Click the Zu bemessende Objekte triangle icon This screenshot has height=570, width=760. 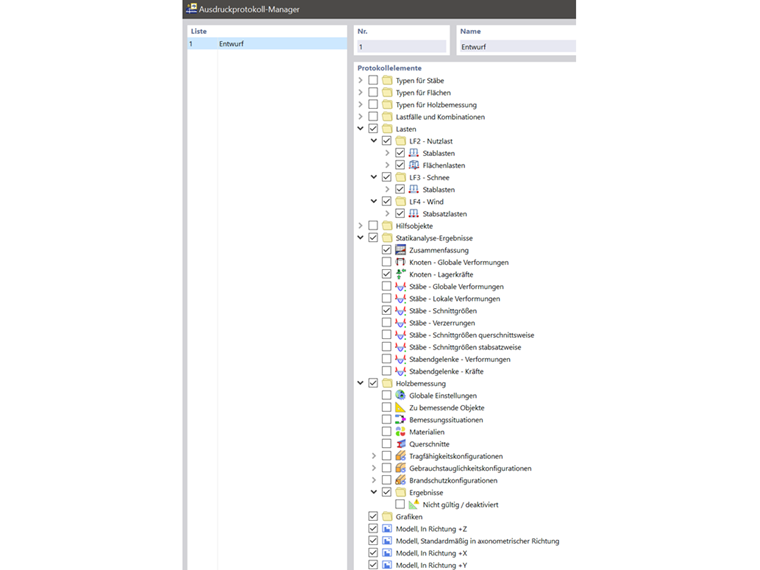click(x=400, y=408)
